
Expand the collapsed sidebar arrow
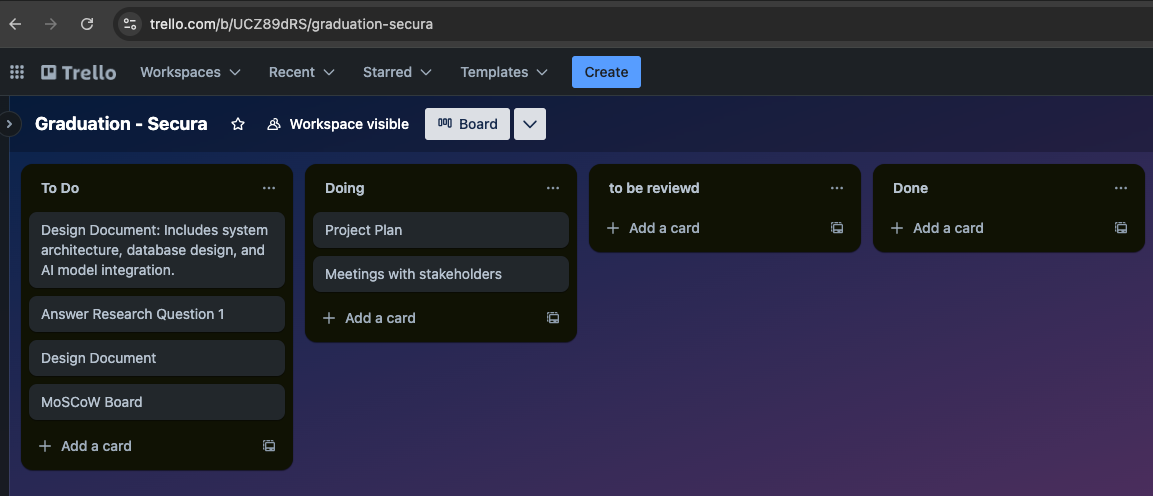pos(10,124)
